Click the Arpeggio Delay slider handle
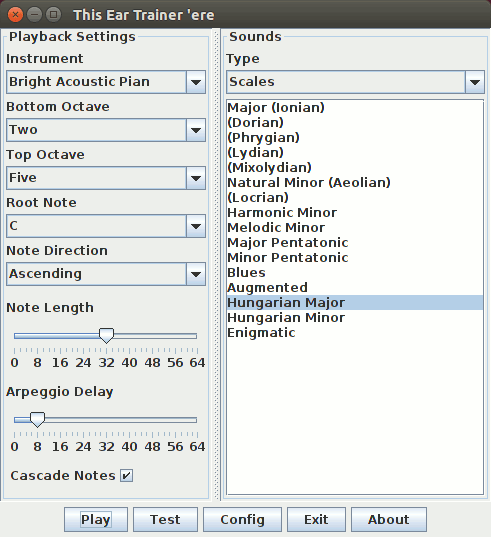491x537 pixels. pyautogui.click(x=37, y=420)
